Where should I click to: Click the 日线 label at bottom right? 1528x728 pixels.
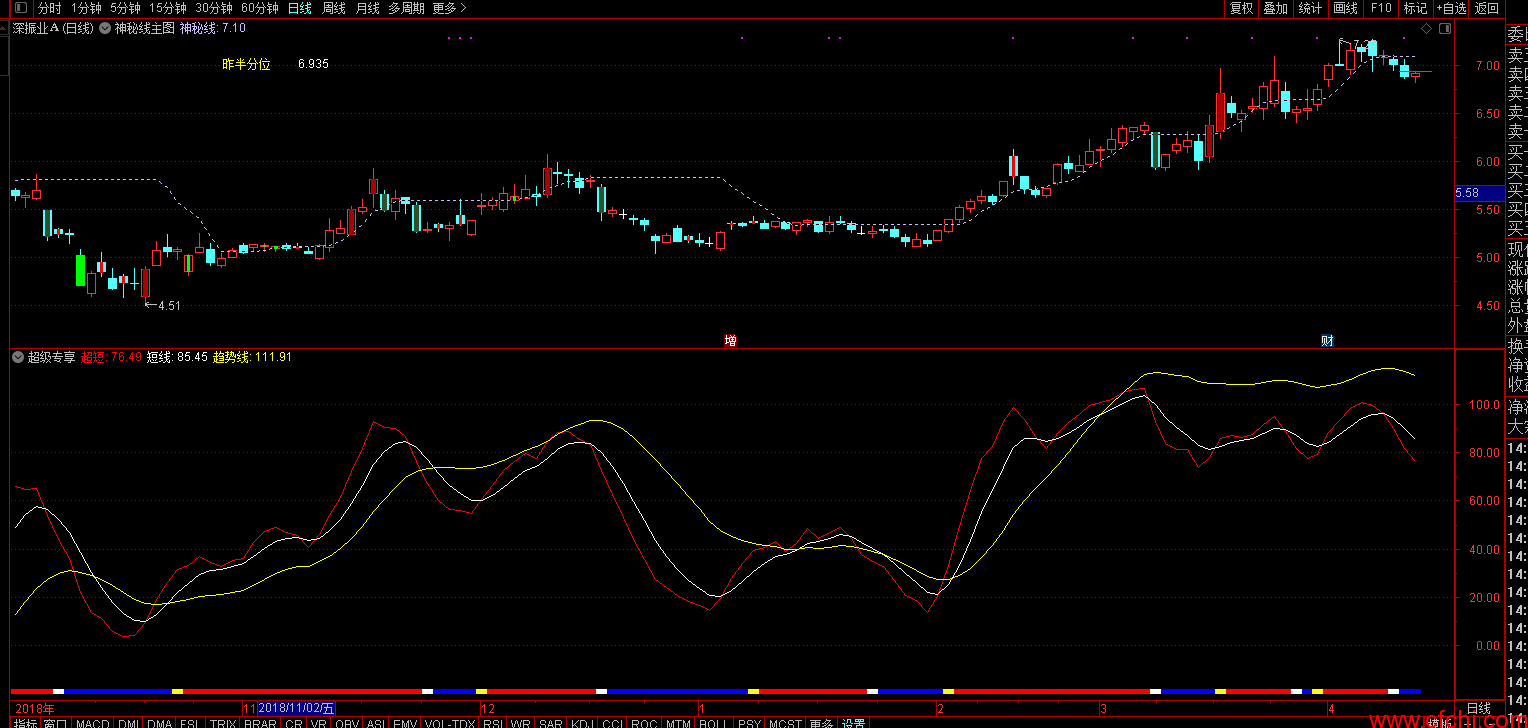[x=1479, y=708]
